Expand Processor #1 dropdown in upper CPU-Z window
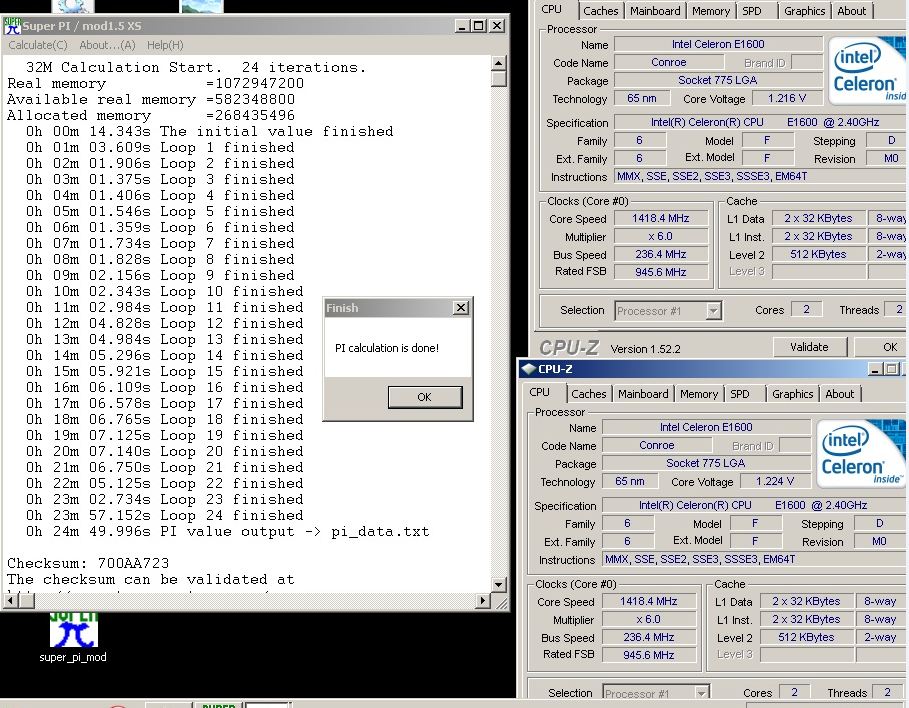 pos(714,311)
